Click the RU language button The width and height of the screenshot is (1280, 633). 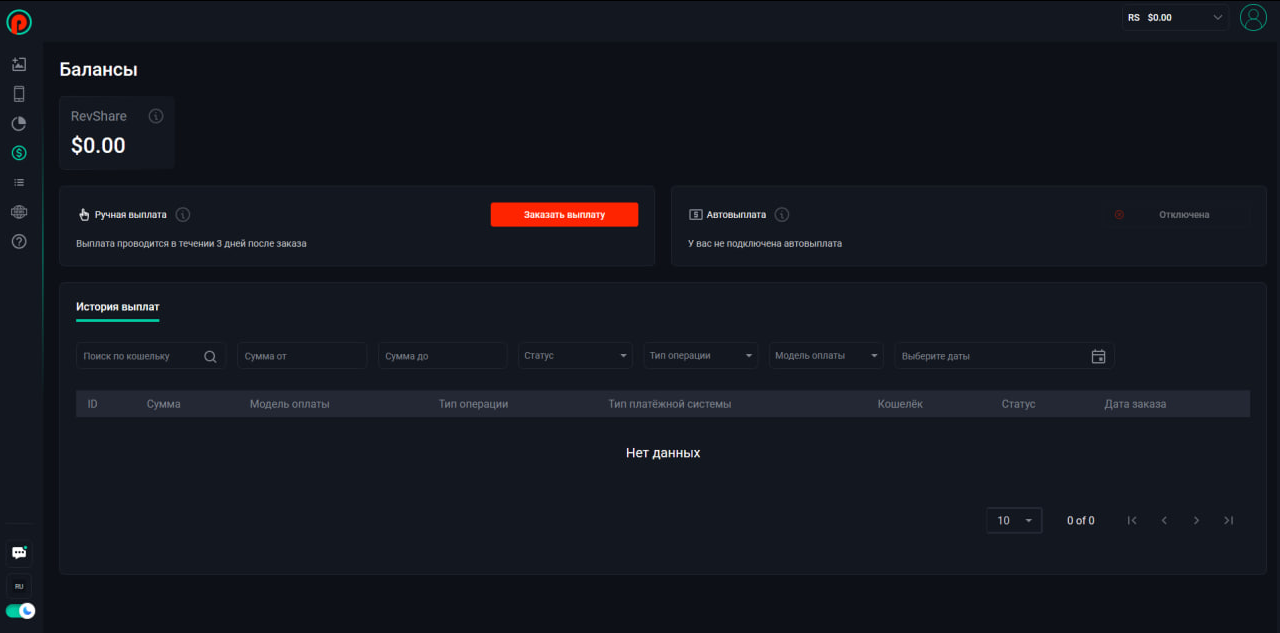(x=19, y=586)
